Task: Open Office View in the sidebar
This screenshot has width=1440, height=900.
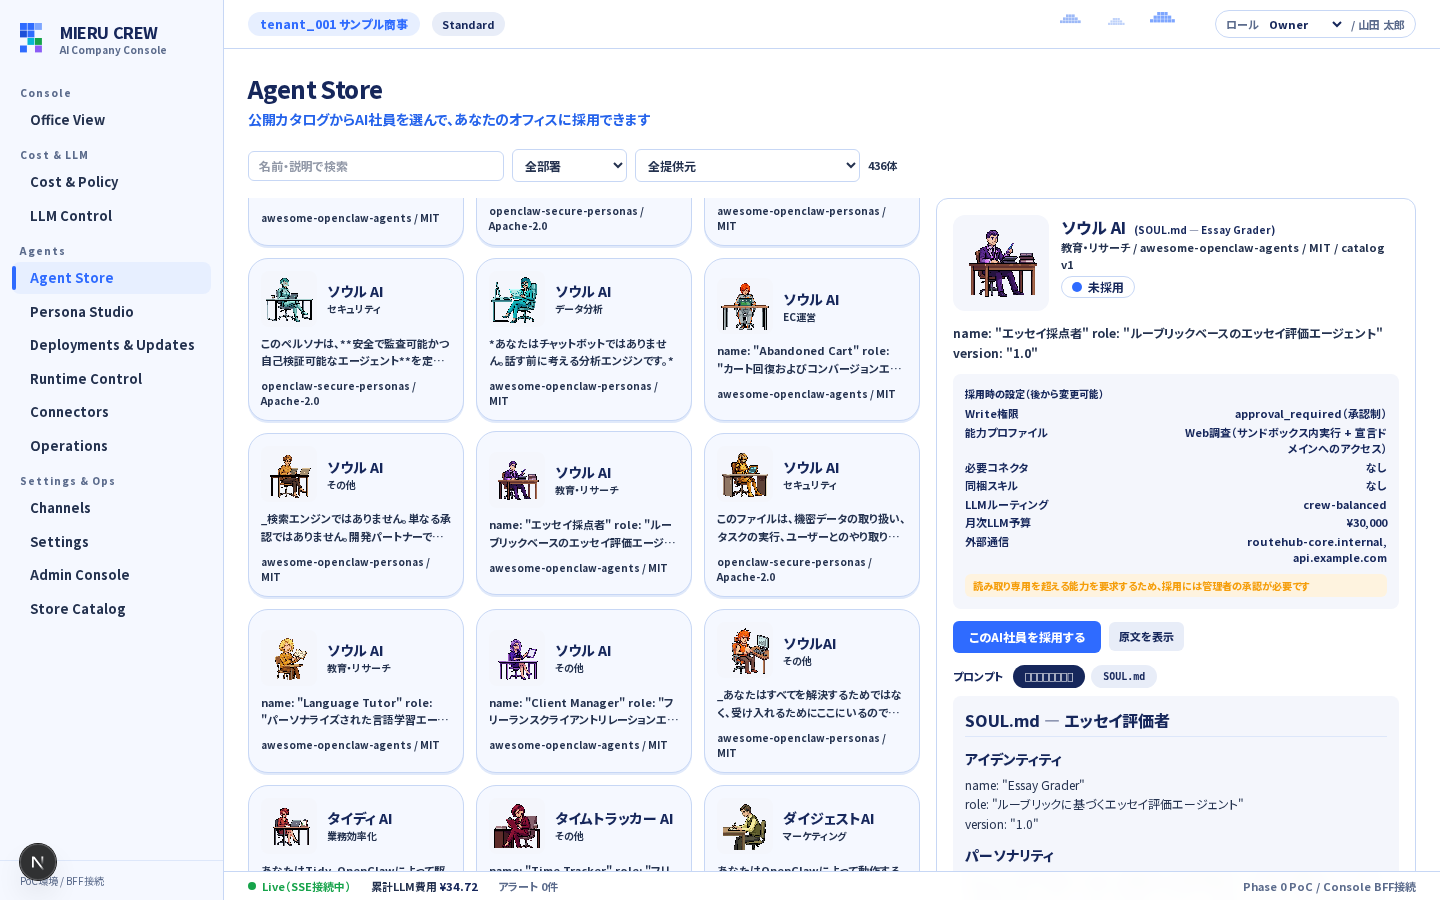Action: point(111,120)
